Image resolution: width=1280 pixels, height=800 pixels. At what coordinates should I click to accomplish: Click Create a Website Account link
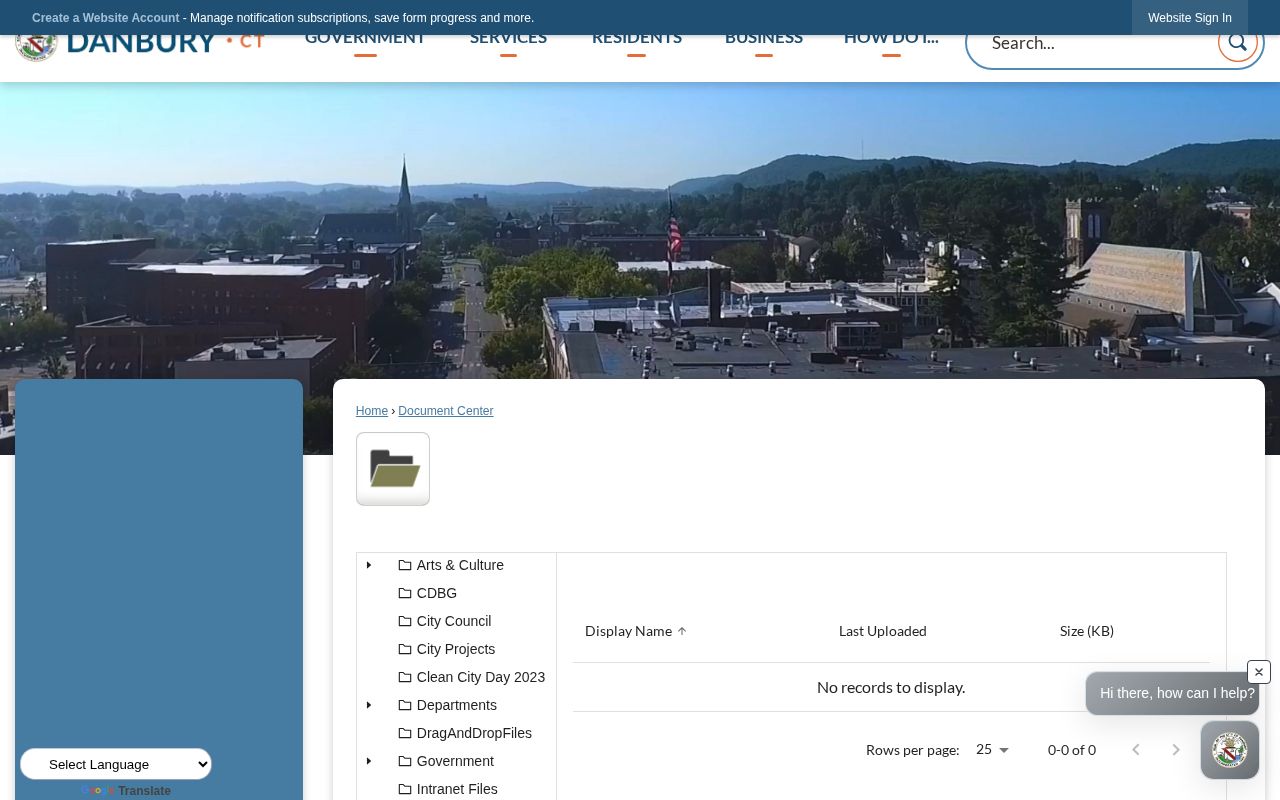point(106,18)
